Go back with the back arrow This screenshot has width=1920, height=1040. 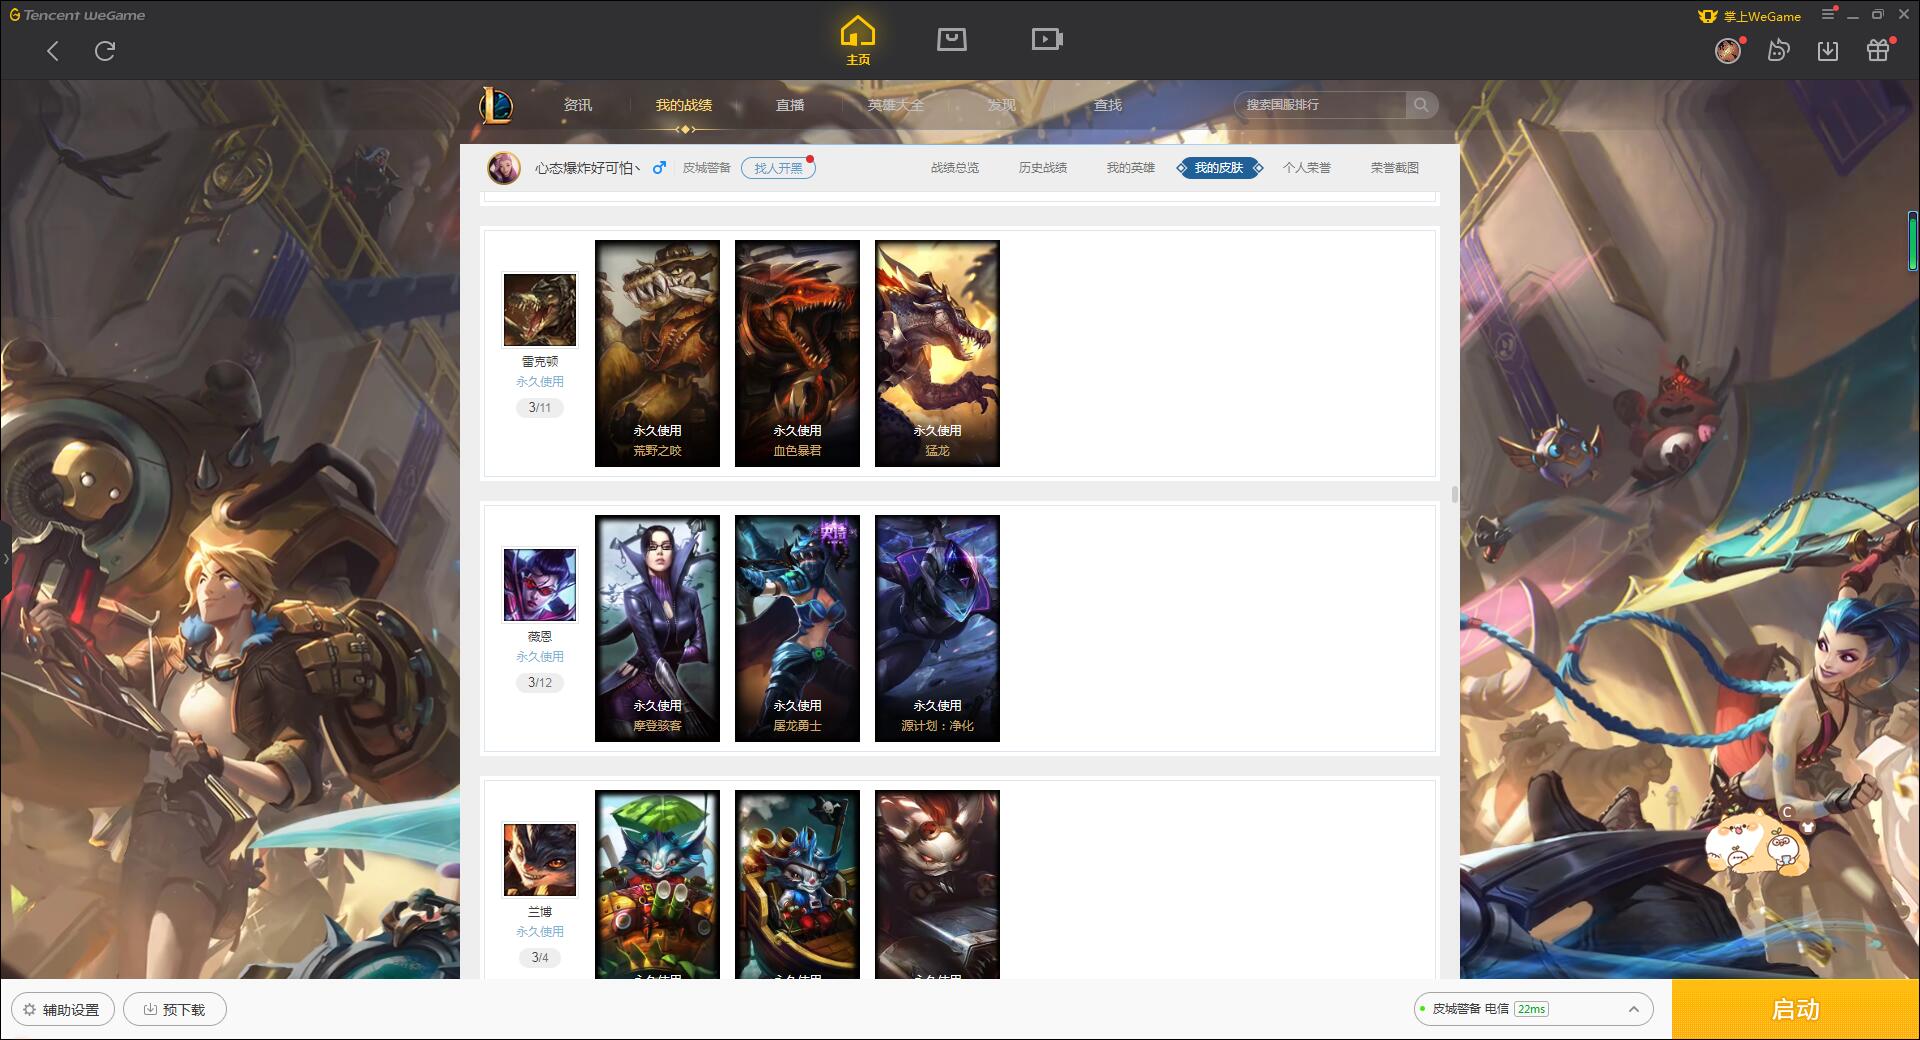(x=53, y=51)
